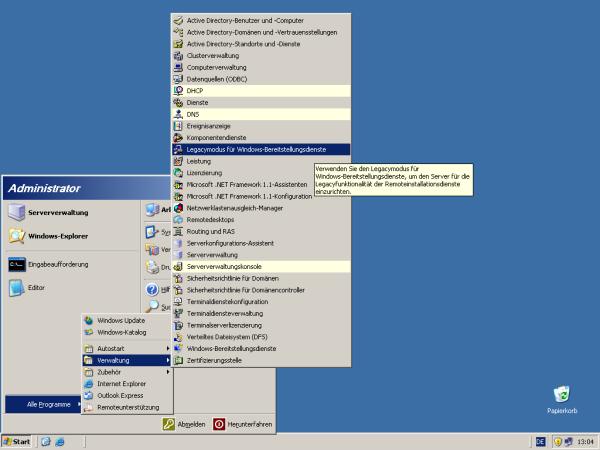Click the Remotedesktops icon
The width and height of the screenshot is (600, 450).
[178, 220]
